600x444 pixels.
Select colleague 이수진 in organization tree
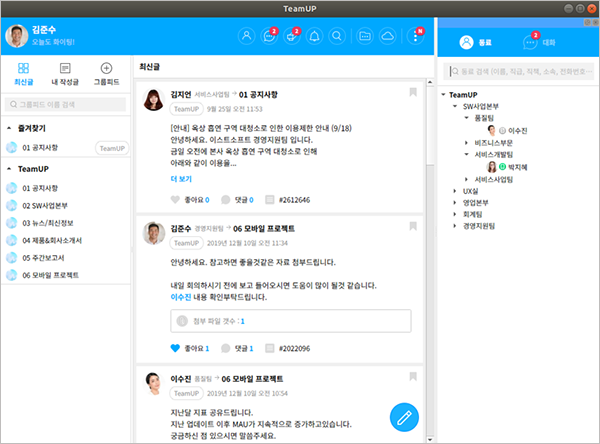pos(507,131)
